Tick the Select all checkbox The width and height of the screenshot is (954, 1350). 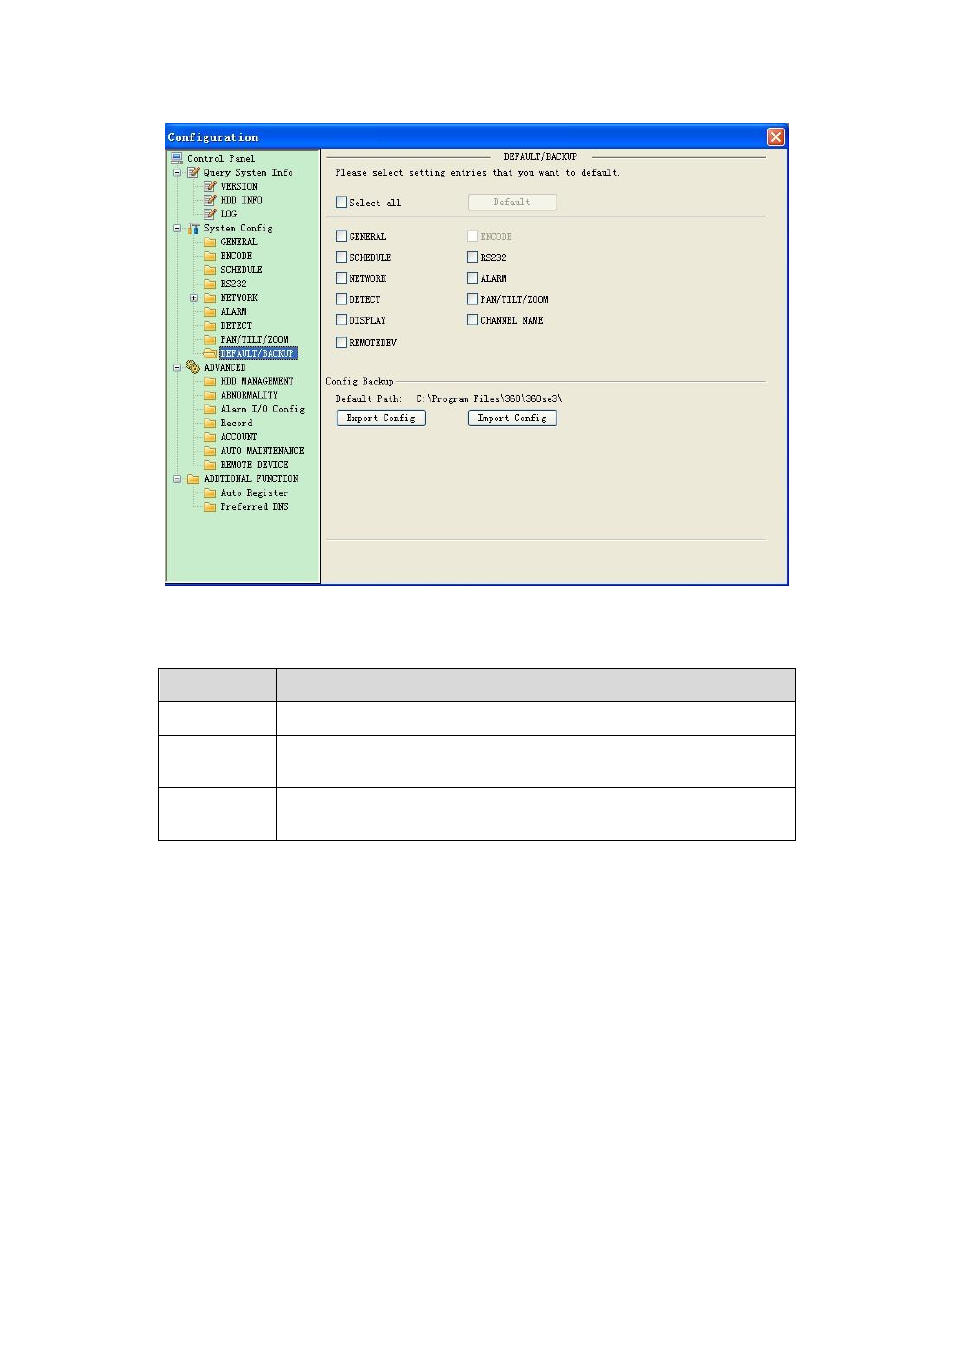pyautogui.click(x=341, y=202)
